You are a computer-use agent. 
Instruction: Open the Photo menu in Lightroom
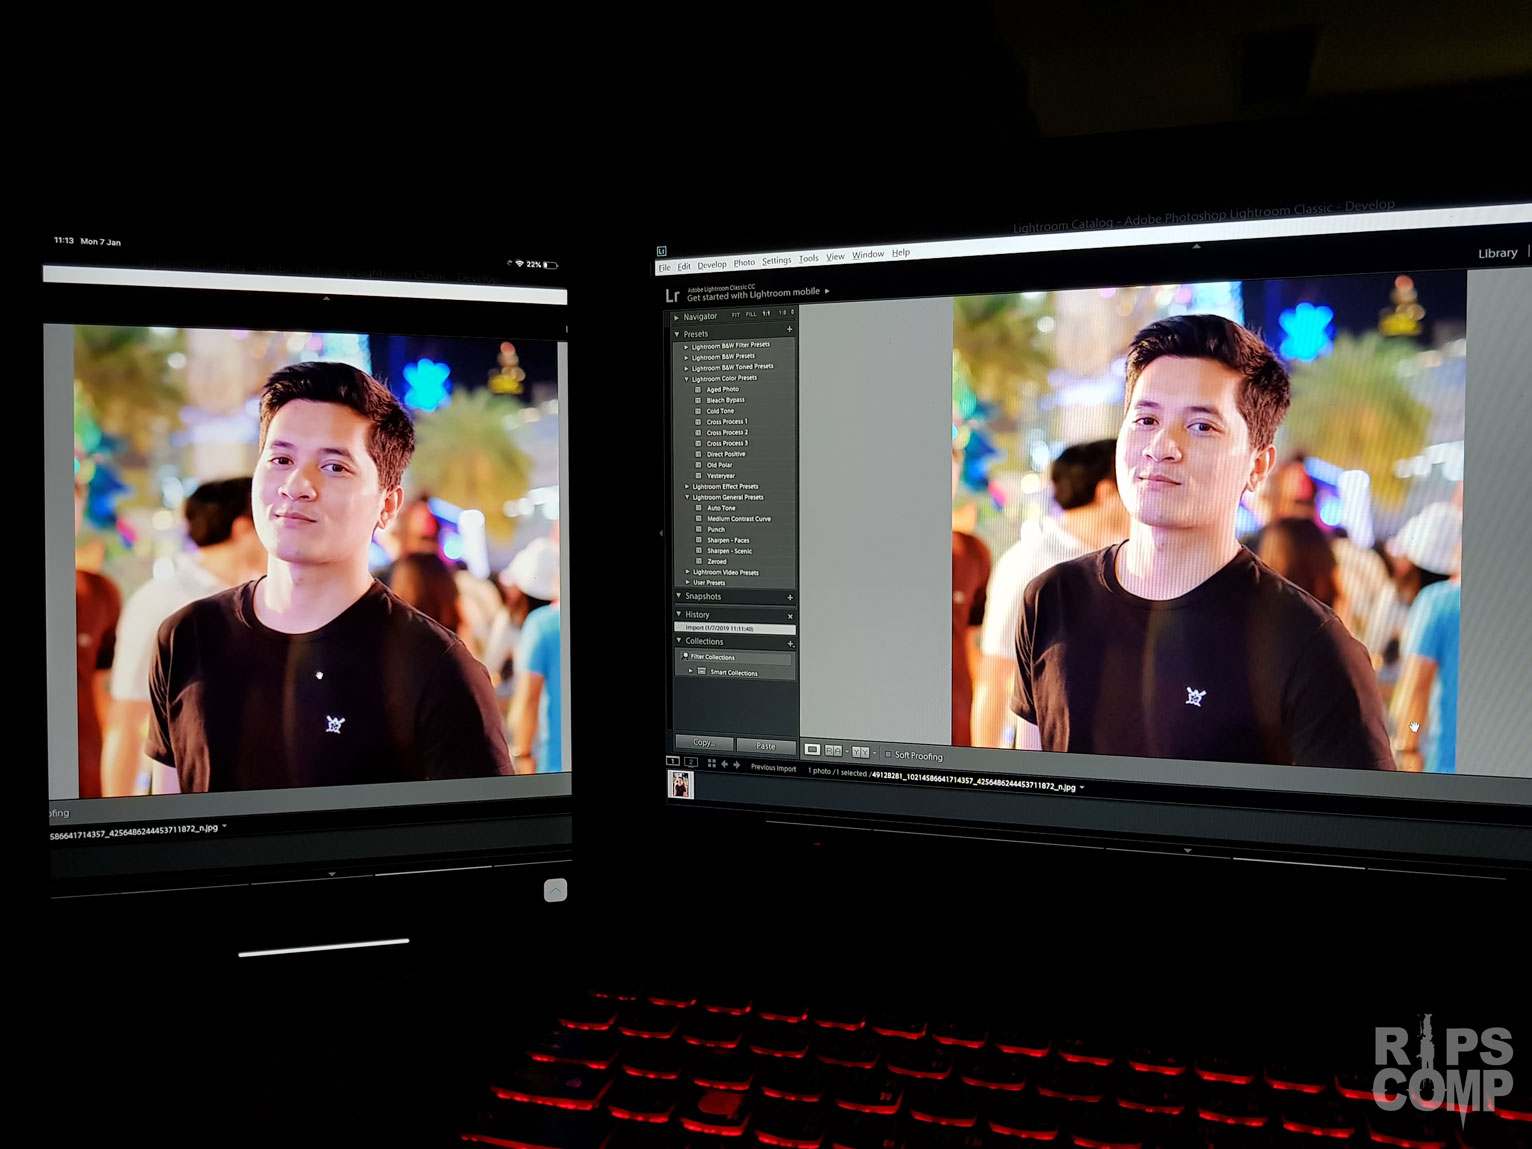coord(744,263)
